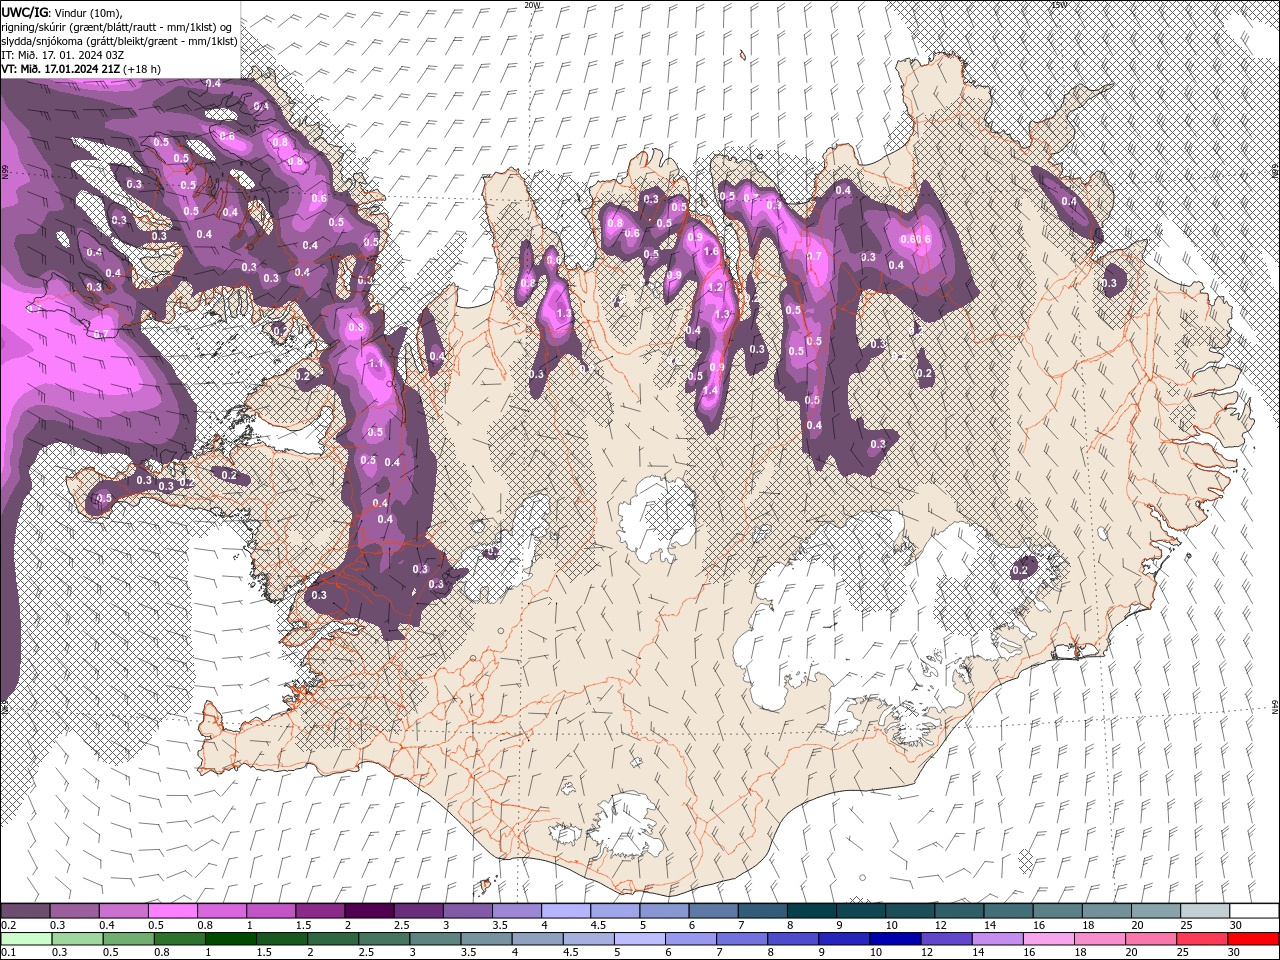This screenshot has height=960, width=1280.
Task: Click the pale green 0.1–0.3 rain legend swatch
Action: pos(25,939)
